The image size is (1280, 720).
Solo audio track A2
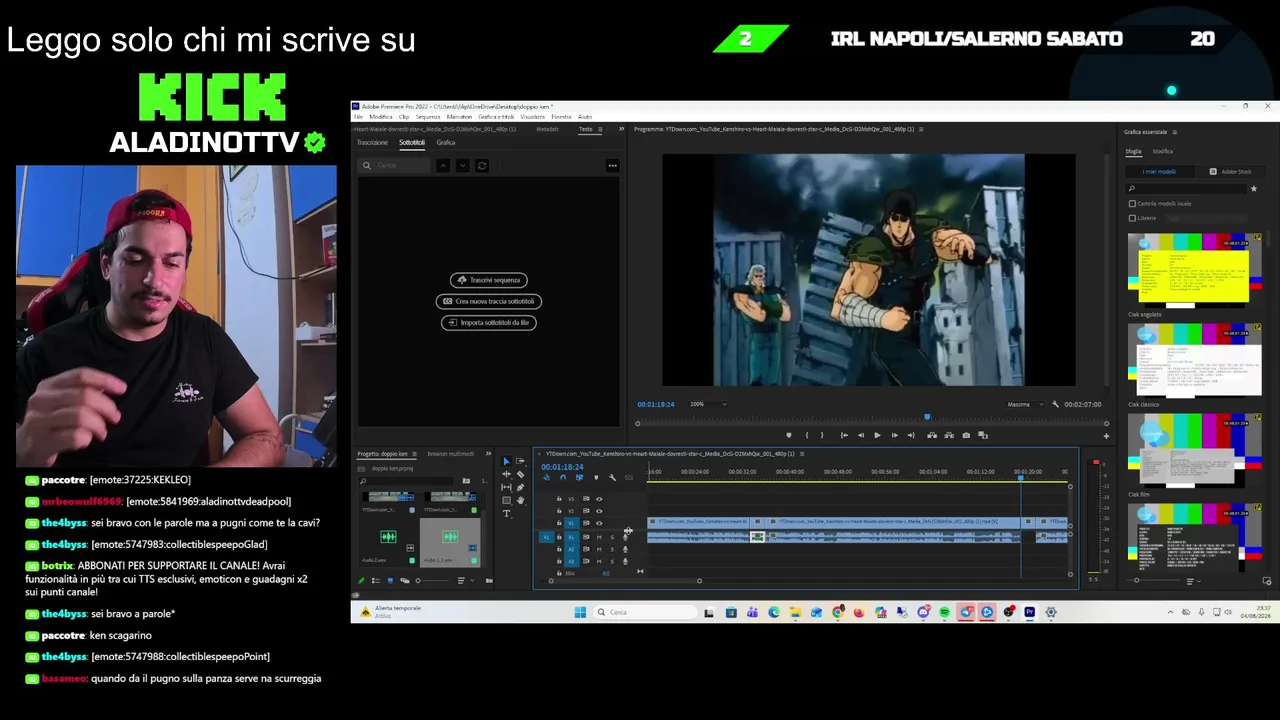click(612, 549)
